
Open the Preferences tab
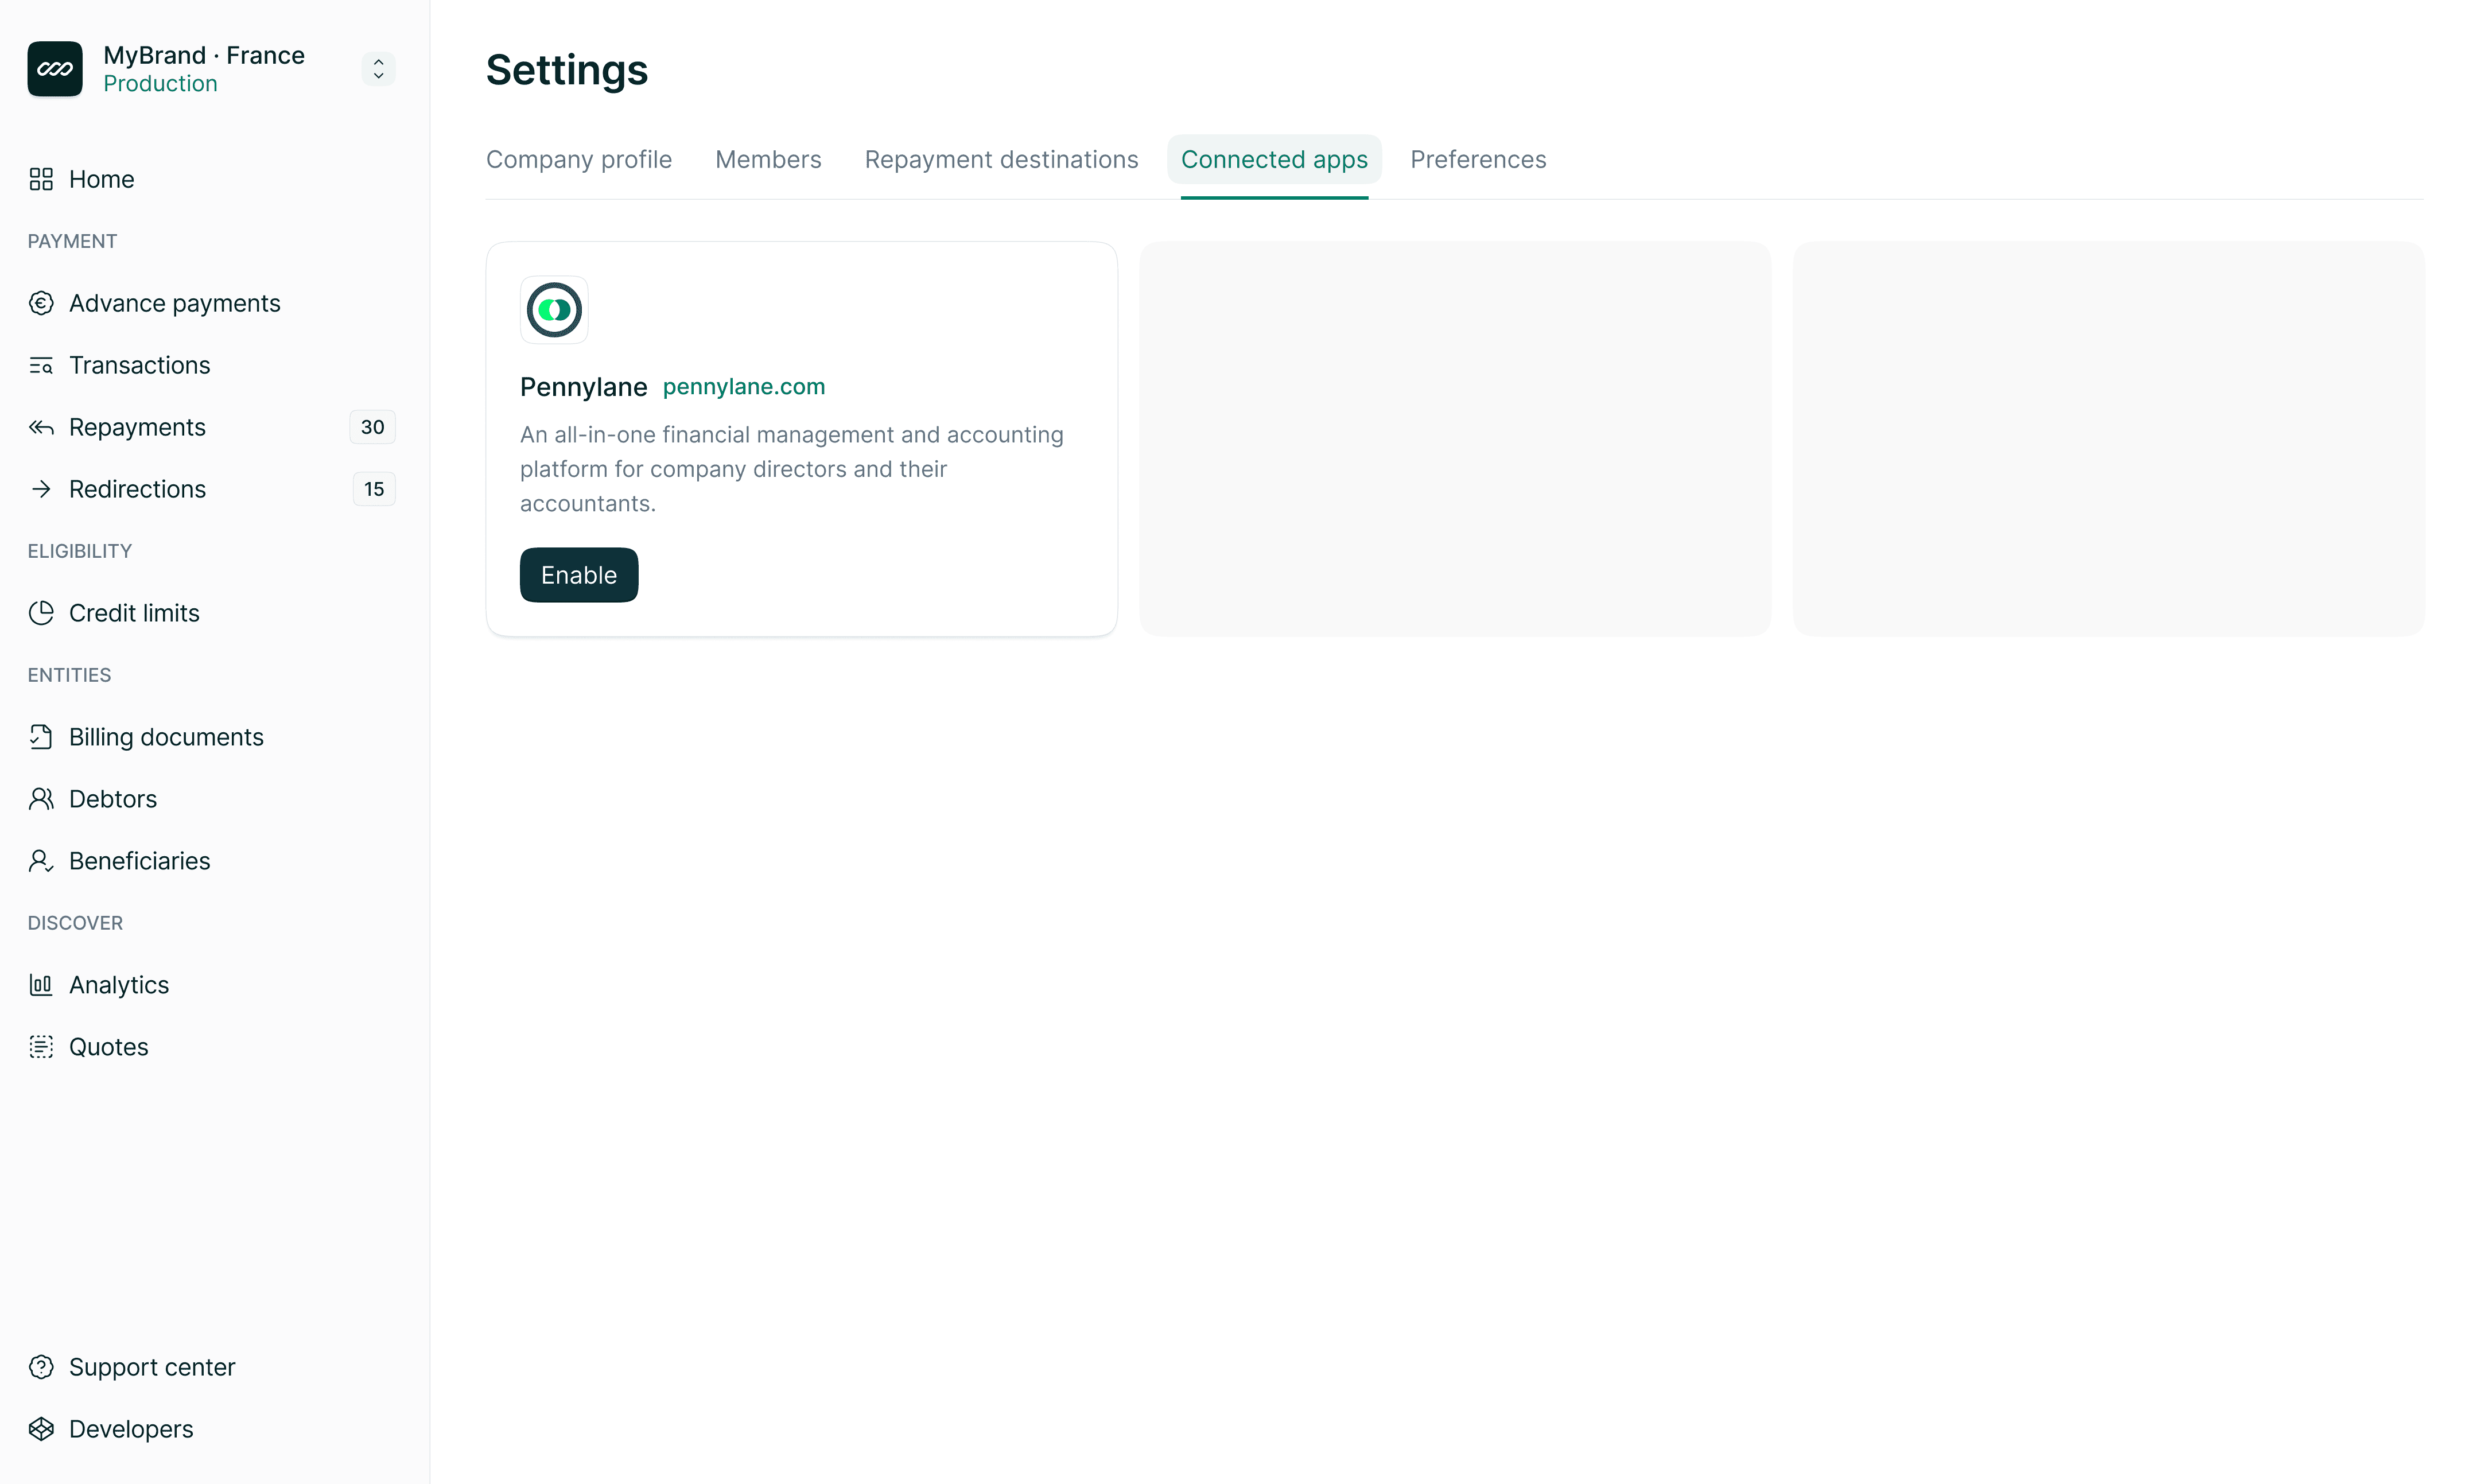1477,160
